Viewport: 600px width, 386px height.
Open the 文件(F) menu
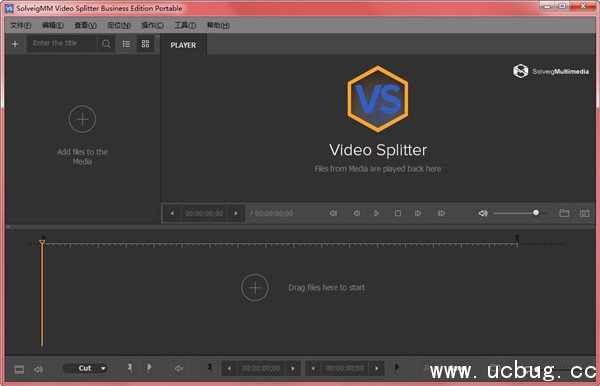click(x=20, y=25)
